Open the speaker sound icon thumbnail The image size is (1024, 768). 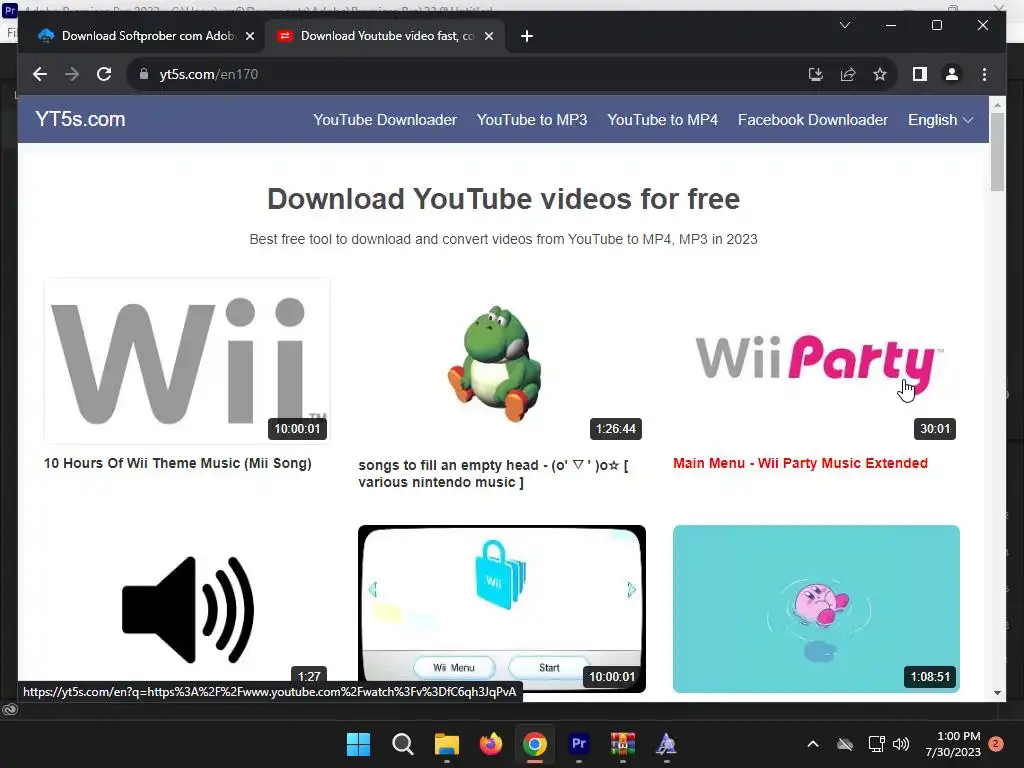coord(187,609)
